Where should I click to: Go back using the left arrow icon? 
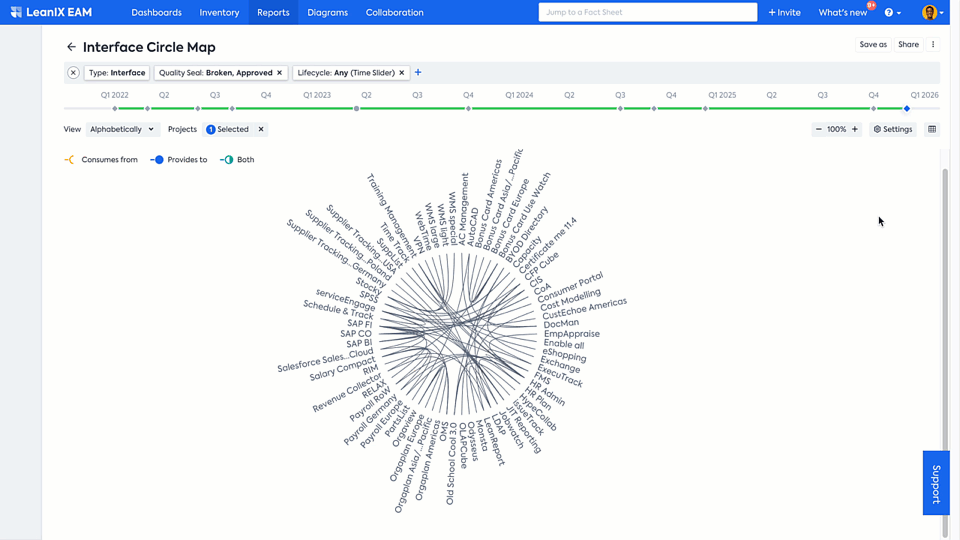point(71,47)
